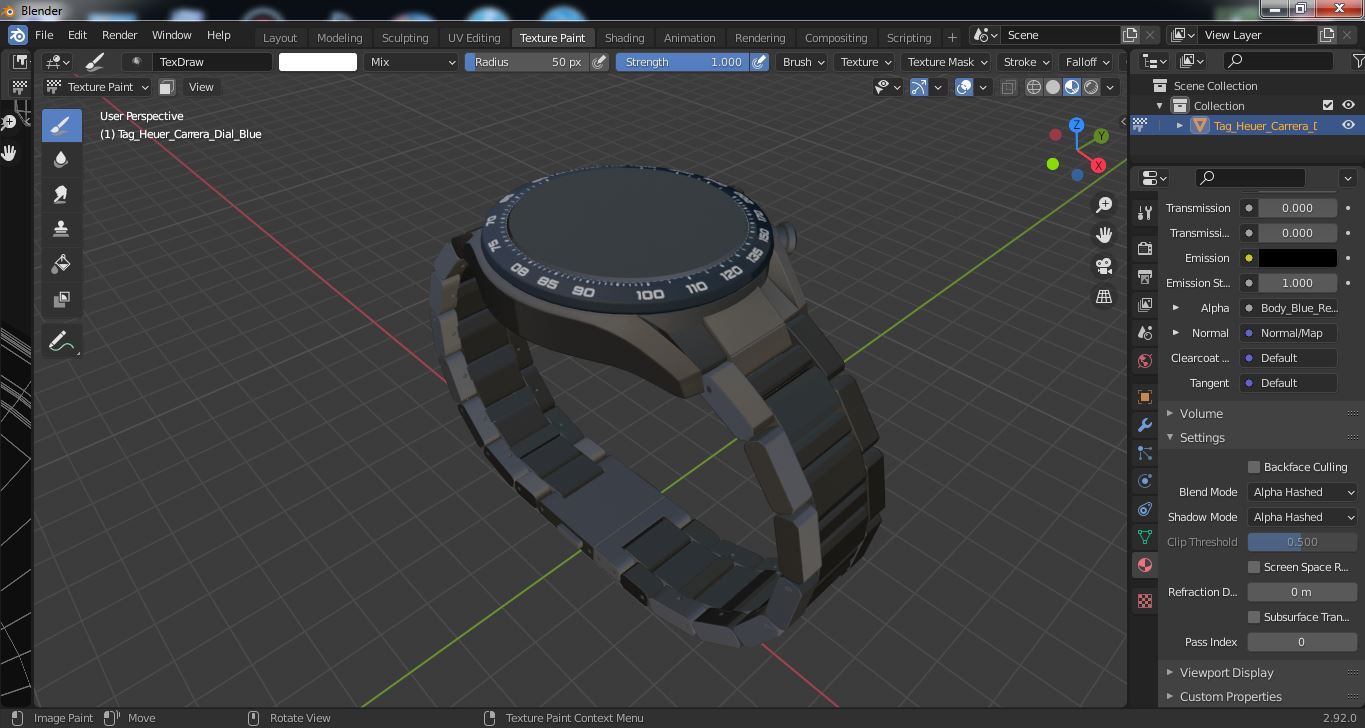1365x728 pixels.
Task: Toggle the show gizmo button
Action: pyautogui.click(x=919, y=87)
